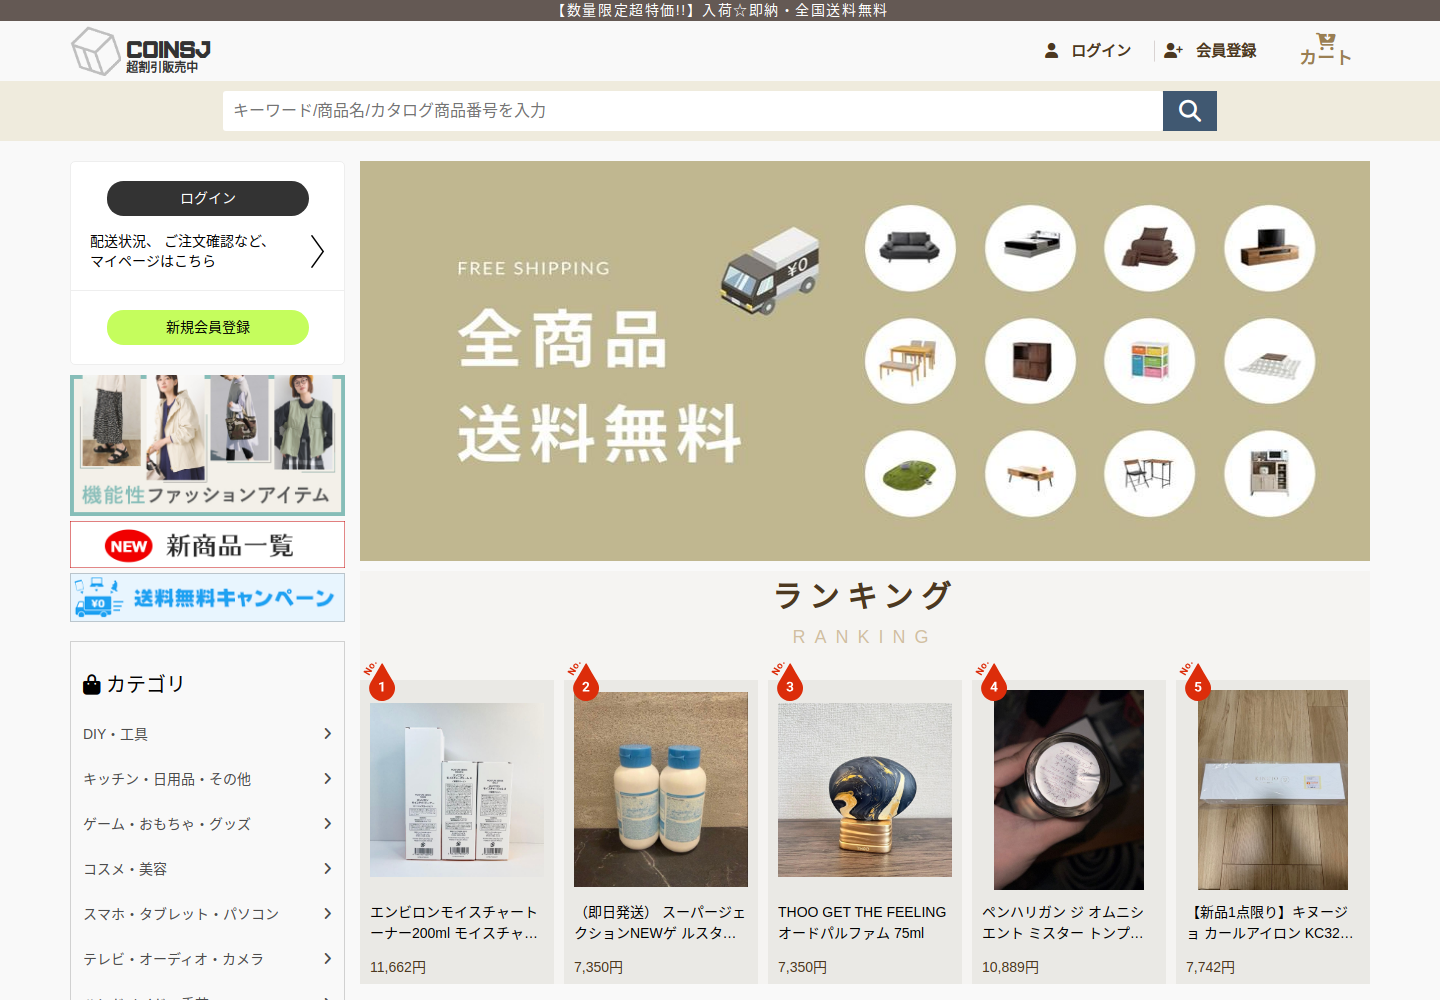
Task: Select the low coffee table circle icon
Action: click(1030, 474)
